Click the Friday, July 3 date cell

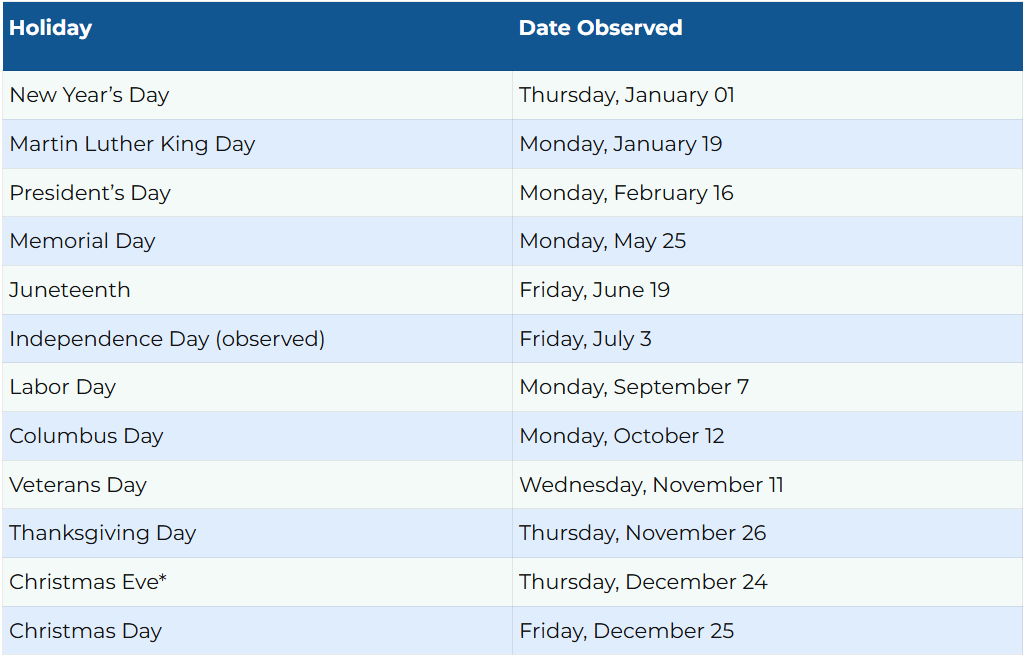tap(585, 339)
